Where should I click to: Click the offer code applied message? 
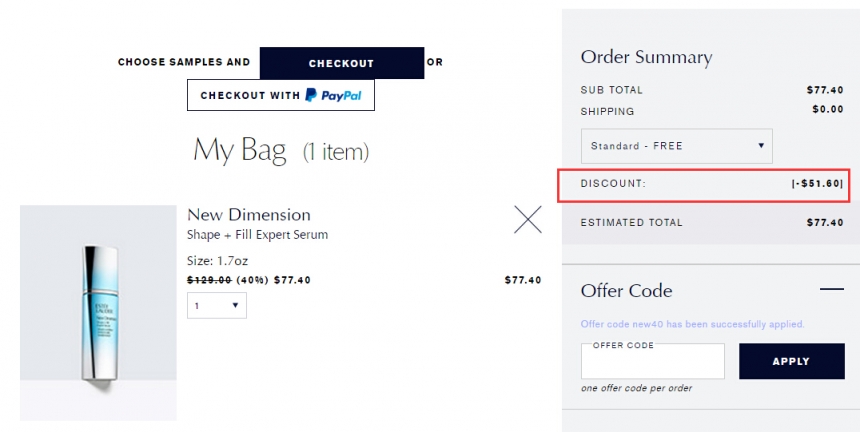(x=692, y=324)
